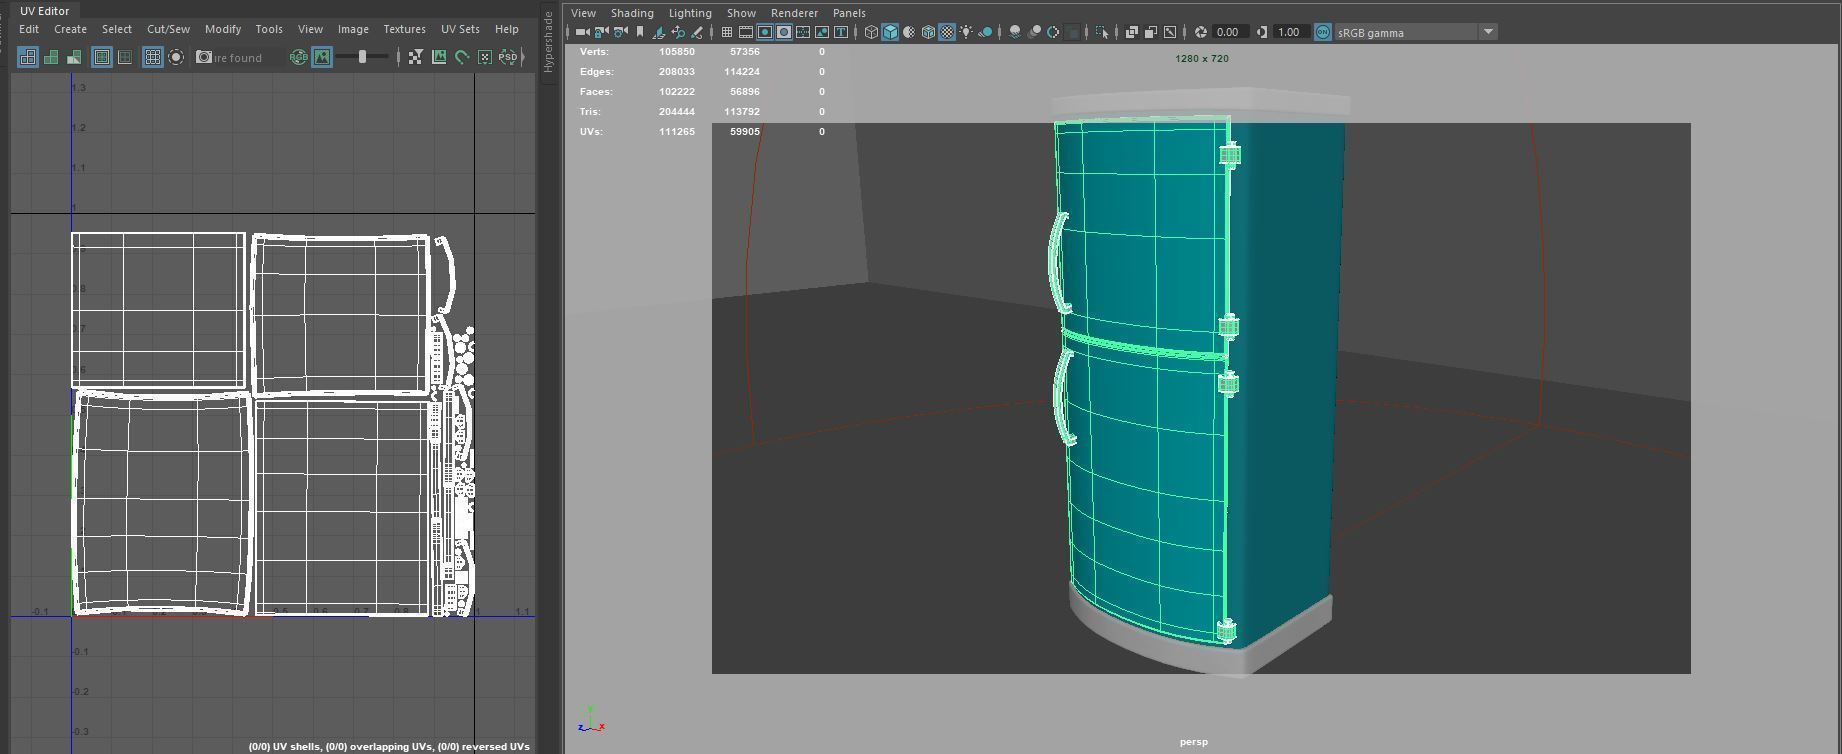This screenshot has height=754, width=1842.
Task: Toggle Isolate Select icon in viewport
Action: 1102,32
